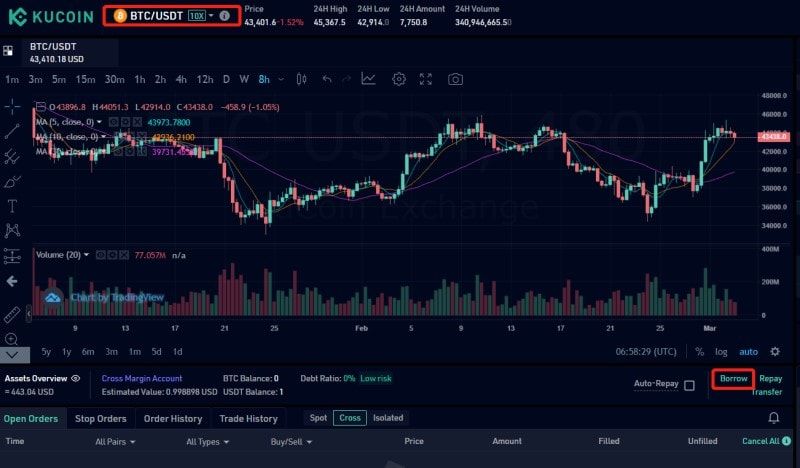
Task: Expand Volume (20) indicator menu
Action: tap(86, 255)
